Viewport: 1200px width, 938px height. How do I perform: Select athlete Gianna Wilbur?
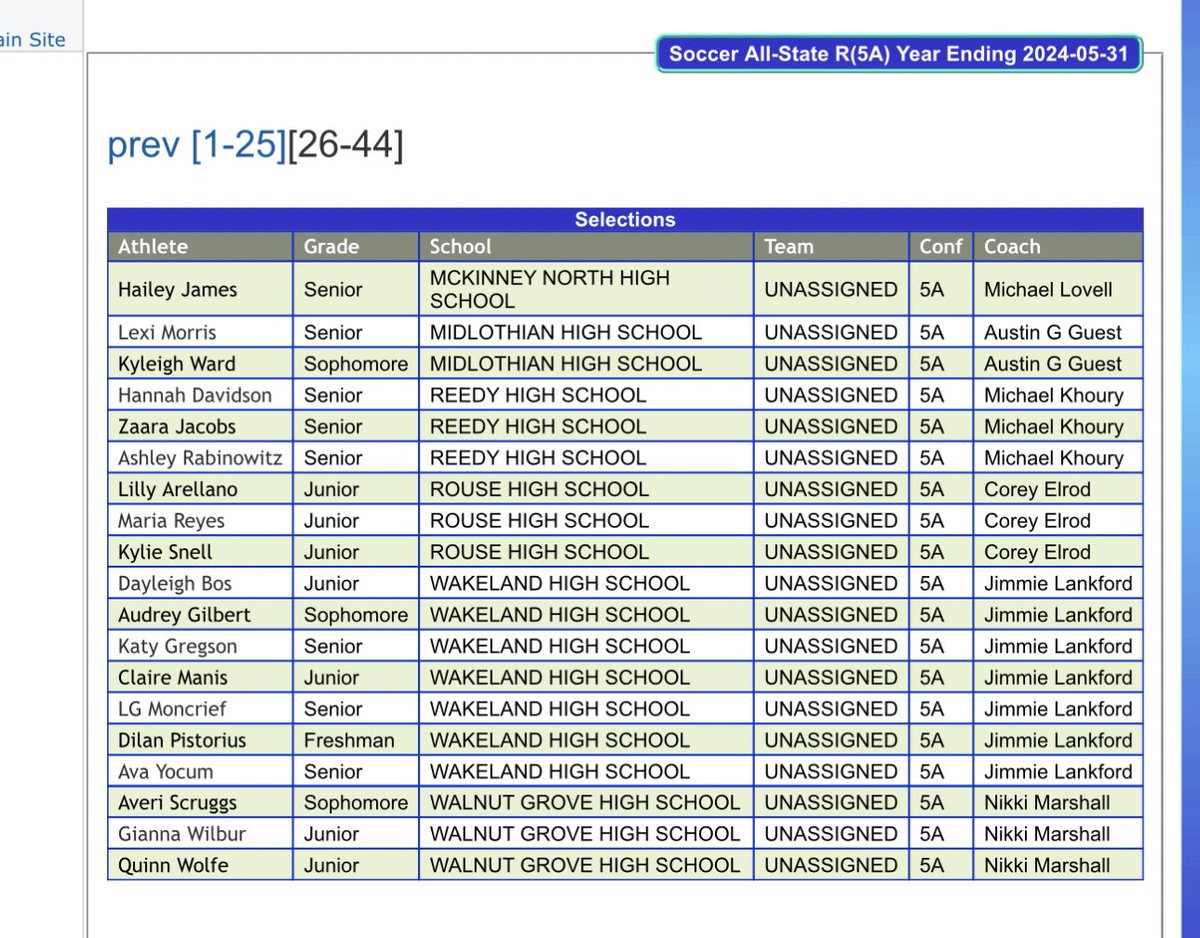coord(182,834)
